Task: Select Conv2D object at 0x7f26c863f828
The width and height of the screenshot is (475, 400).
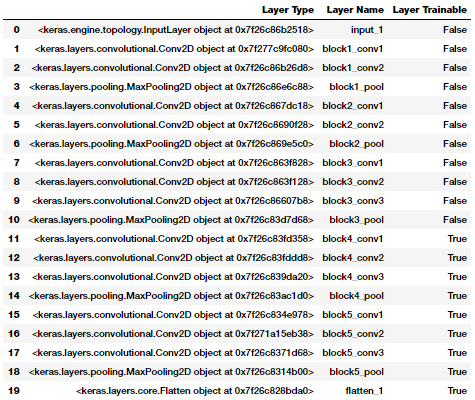Action: [x=174, y=163]
